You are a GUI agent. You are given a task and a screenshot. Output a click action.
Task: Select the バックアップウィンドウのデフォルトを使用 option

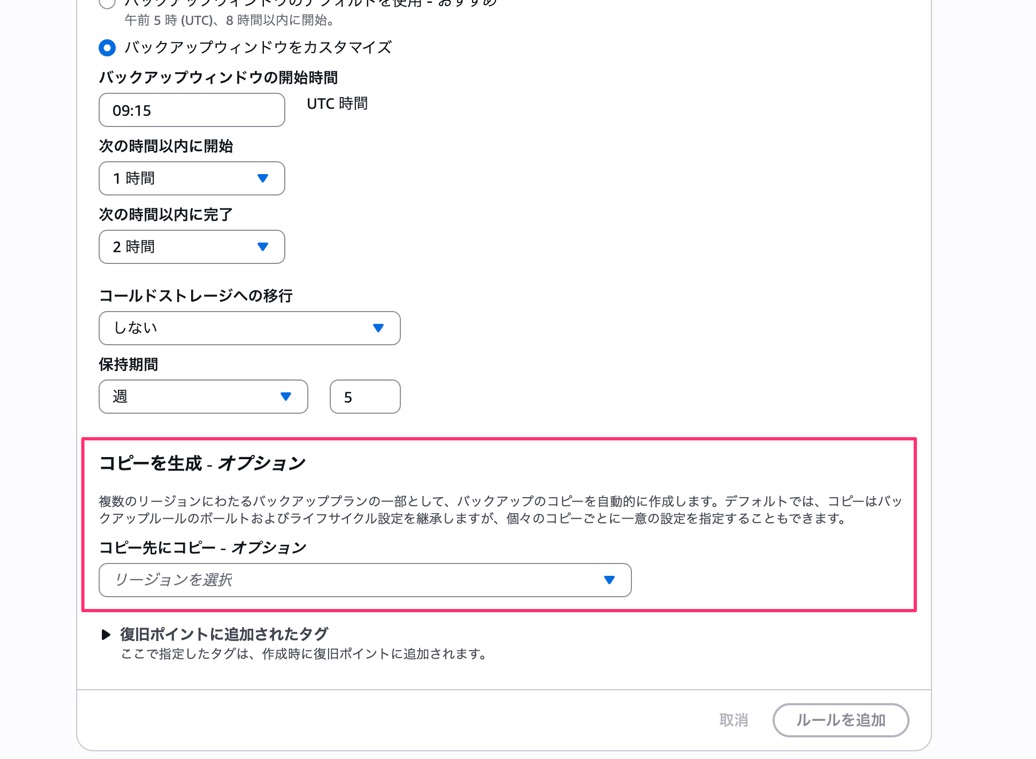107,3
